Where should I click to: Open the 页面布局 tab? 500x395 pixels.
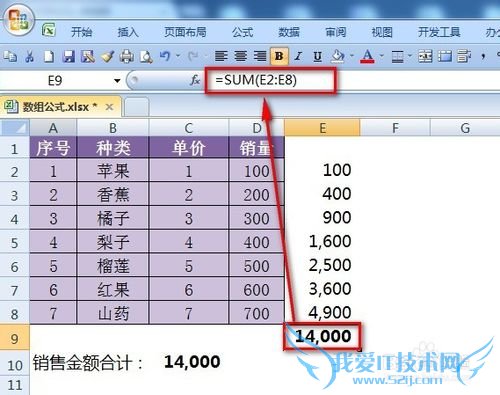point(185,32)
